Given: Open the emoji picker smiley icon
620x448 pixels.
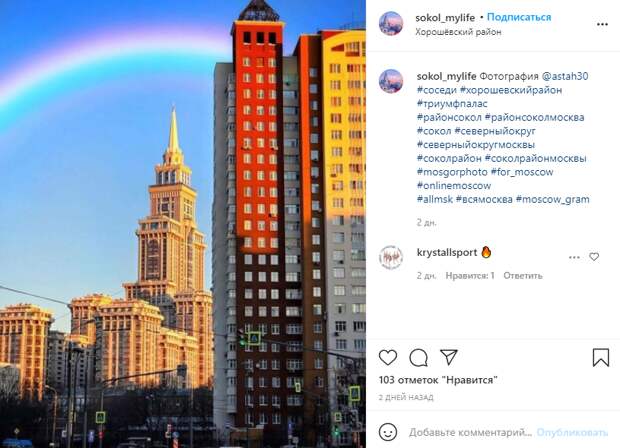Looking at the screenshot, I should pyautogui.click(x=388, y=432).
